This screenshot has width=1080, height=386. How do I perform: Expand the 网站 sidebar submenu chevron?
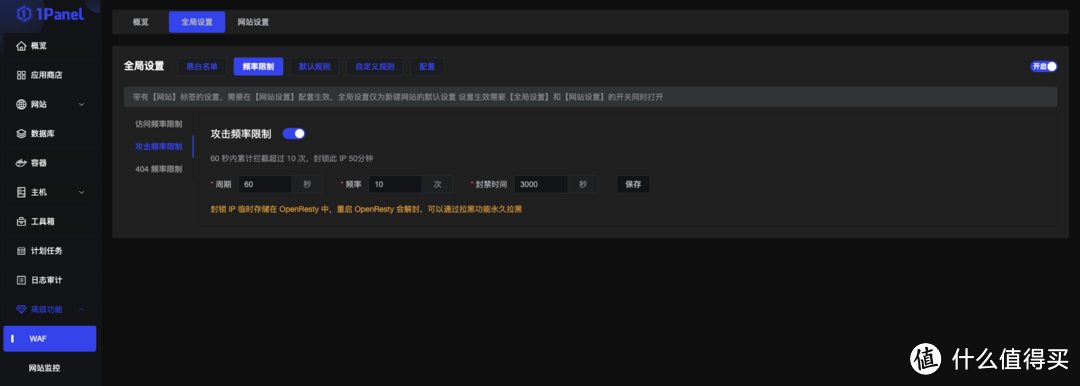81,105
